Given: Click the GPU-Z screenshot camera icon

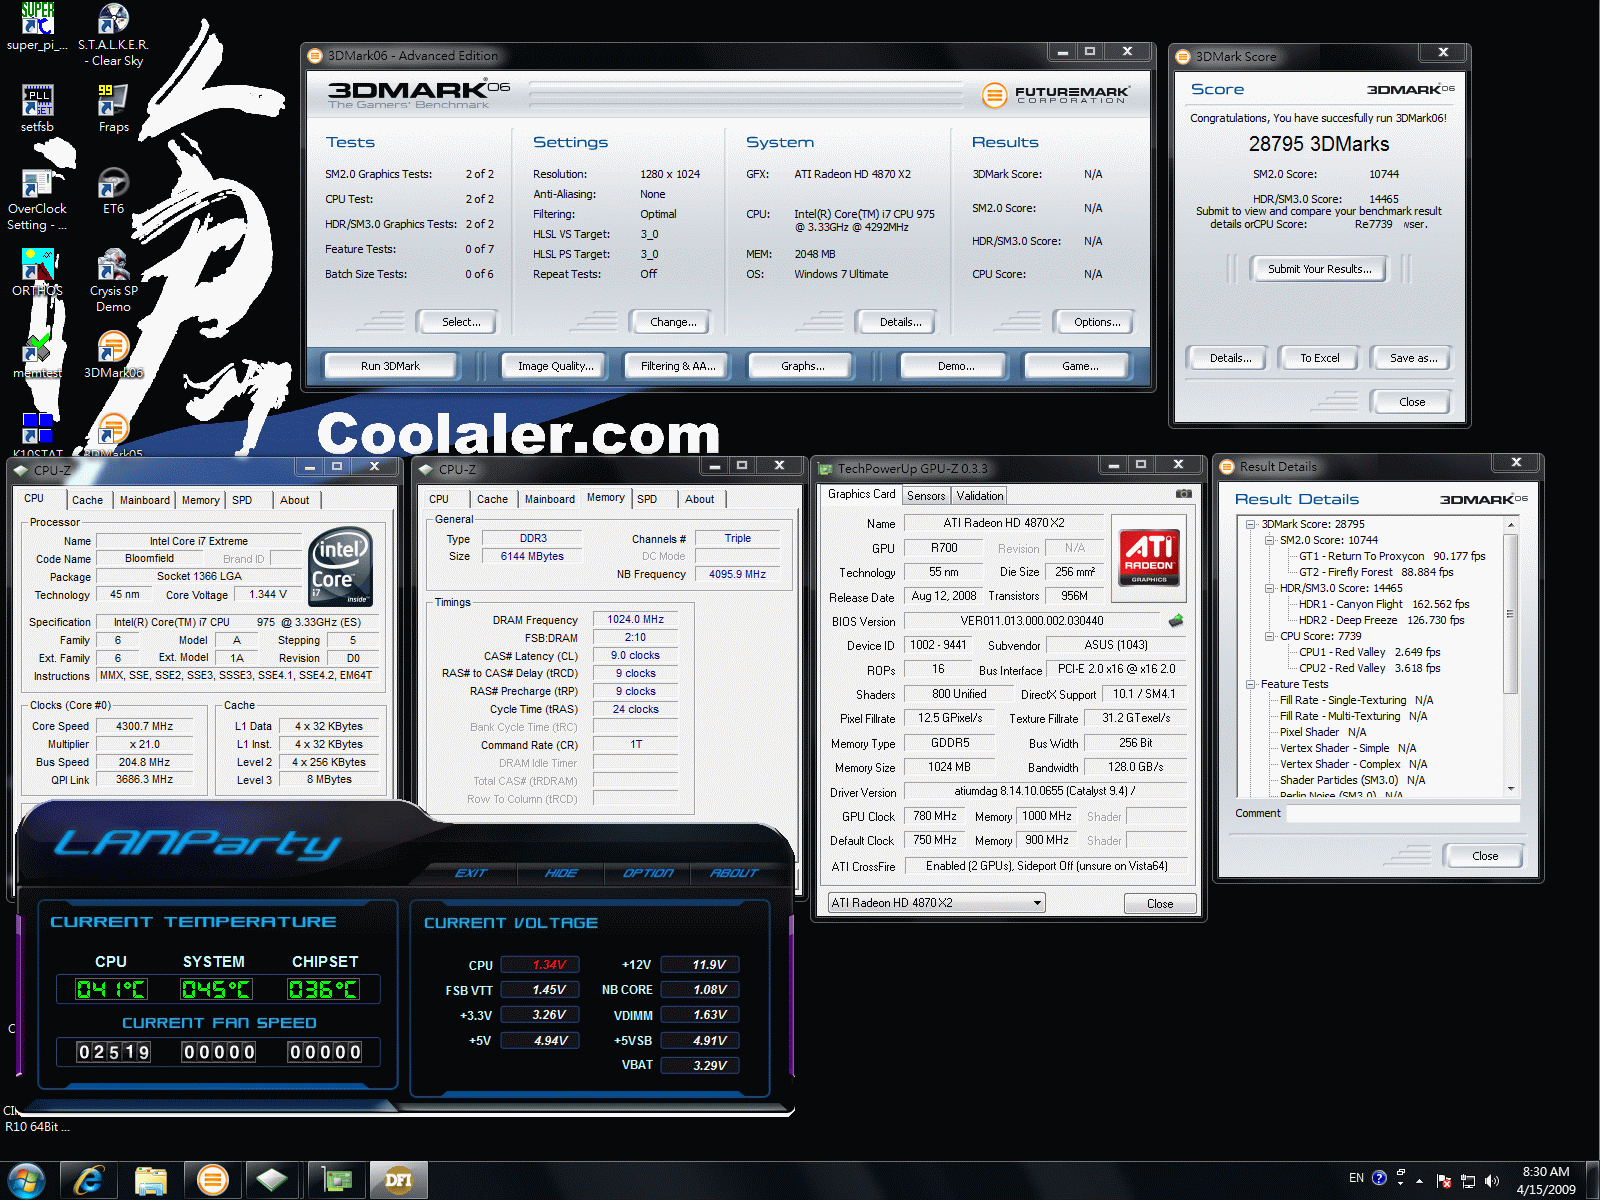Looking at the screenshot, I should [x=1183, y=494].
